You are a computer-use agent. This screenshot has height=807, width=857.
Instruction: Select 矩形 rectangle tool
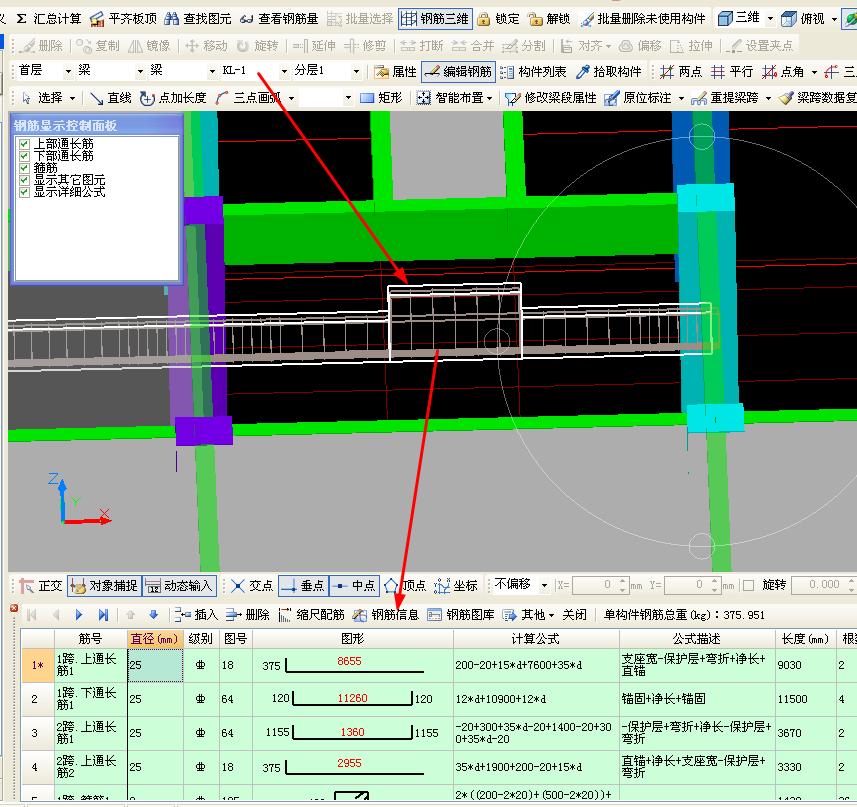381,98
